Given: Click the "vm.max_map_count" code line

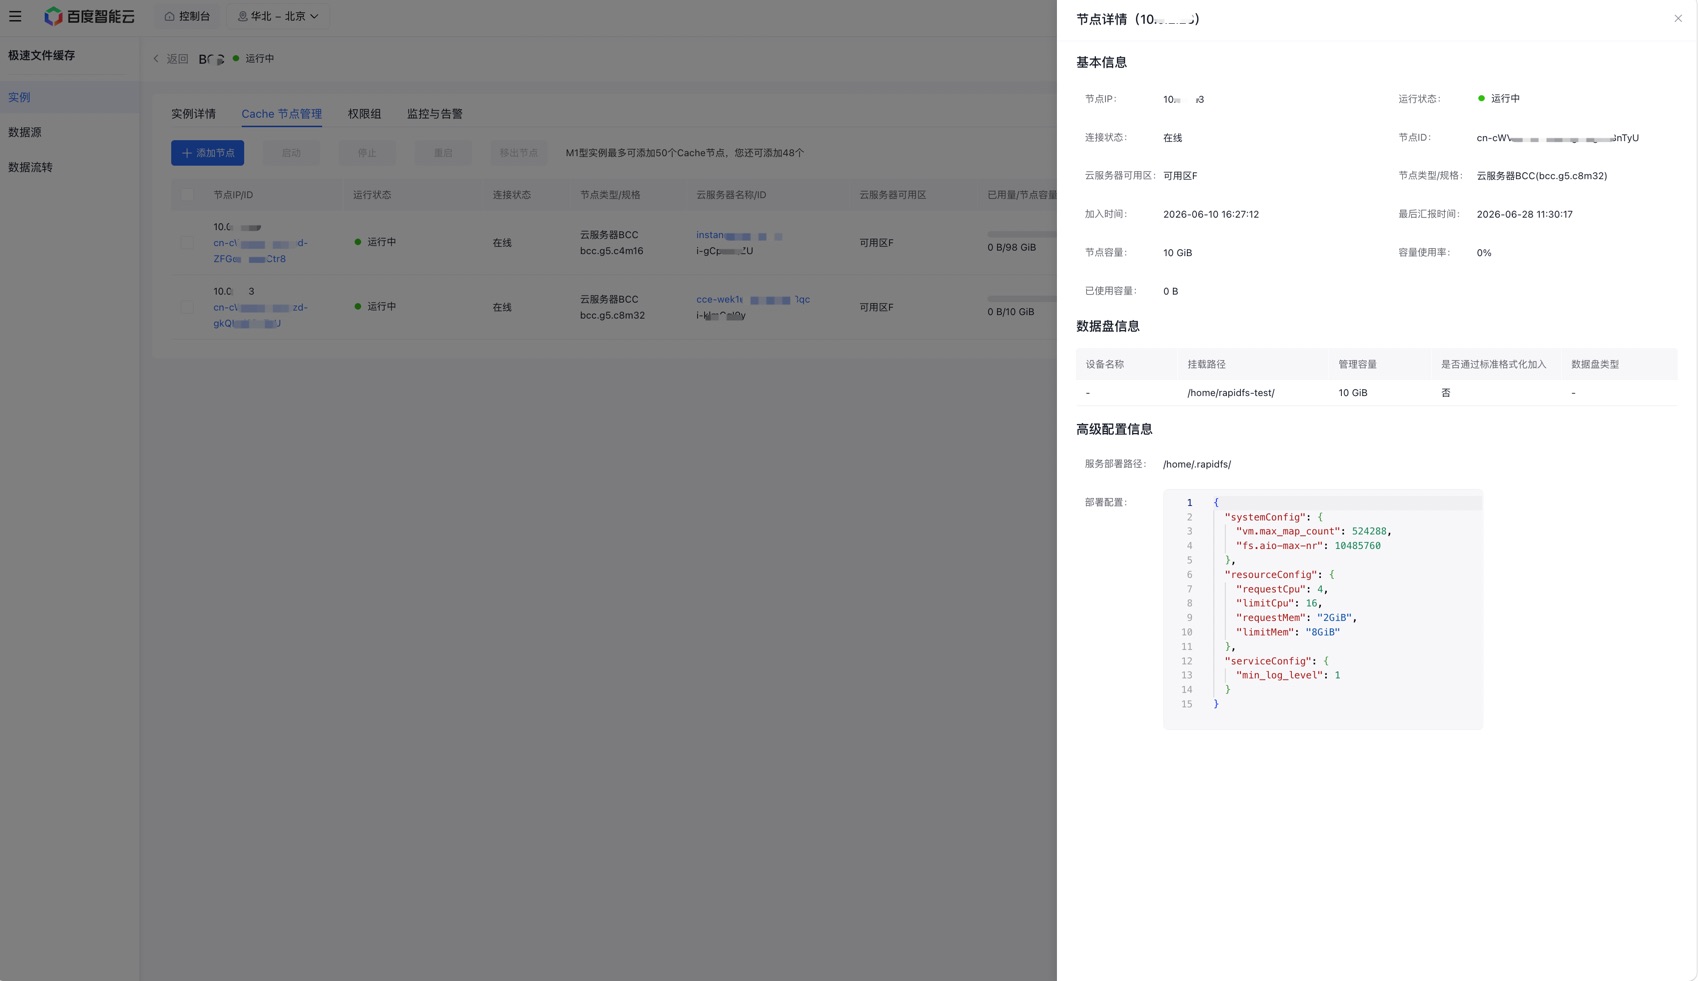Looking at the screenshot, I should 1313,531.
